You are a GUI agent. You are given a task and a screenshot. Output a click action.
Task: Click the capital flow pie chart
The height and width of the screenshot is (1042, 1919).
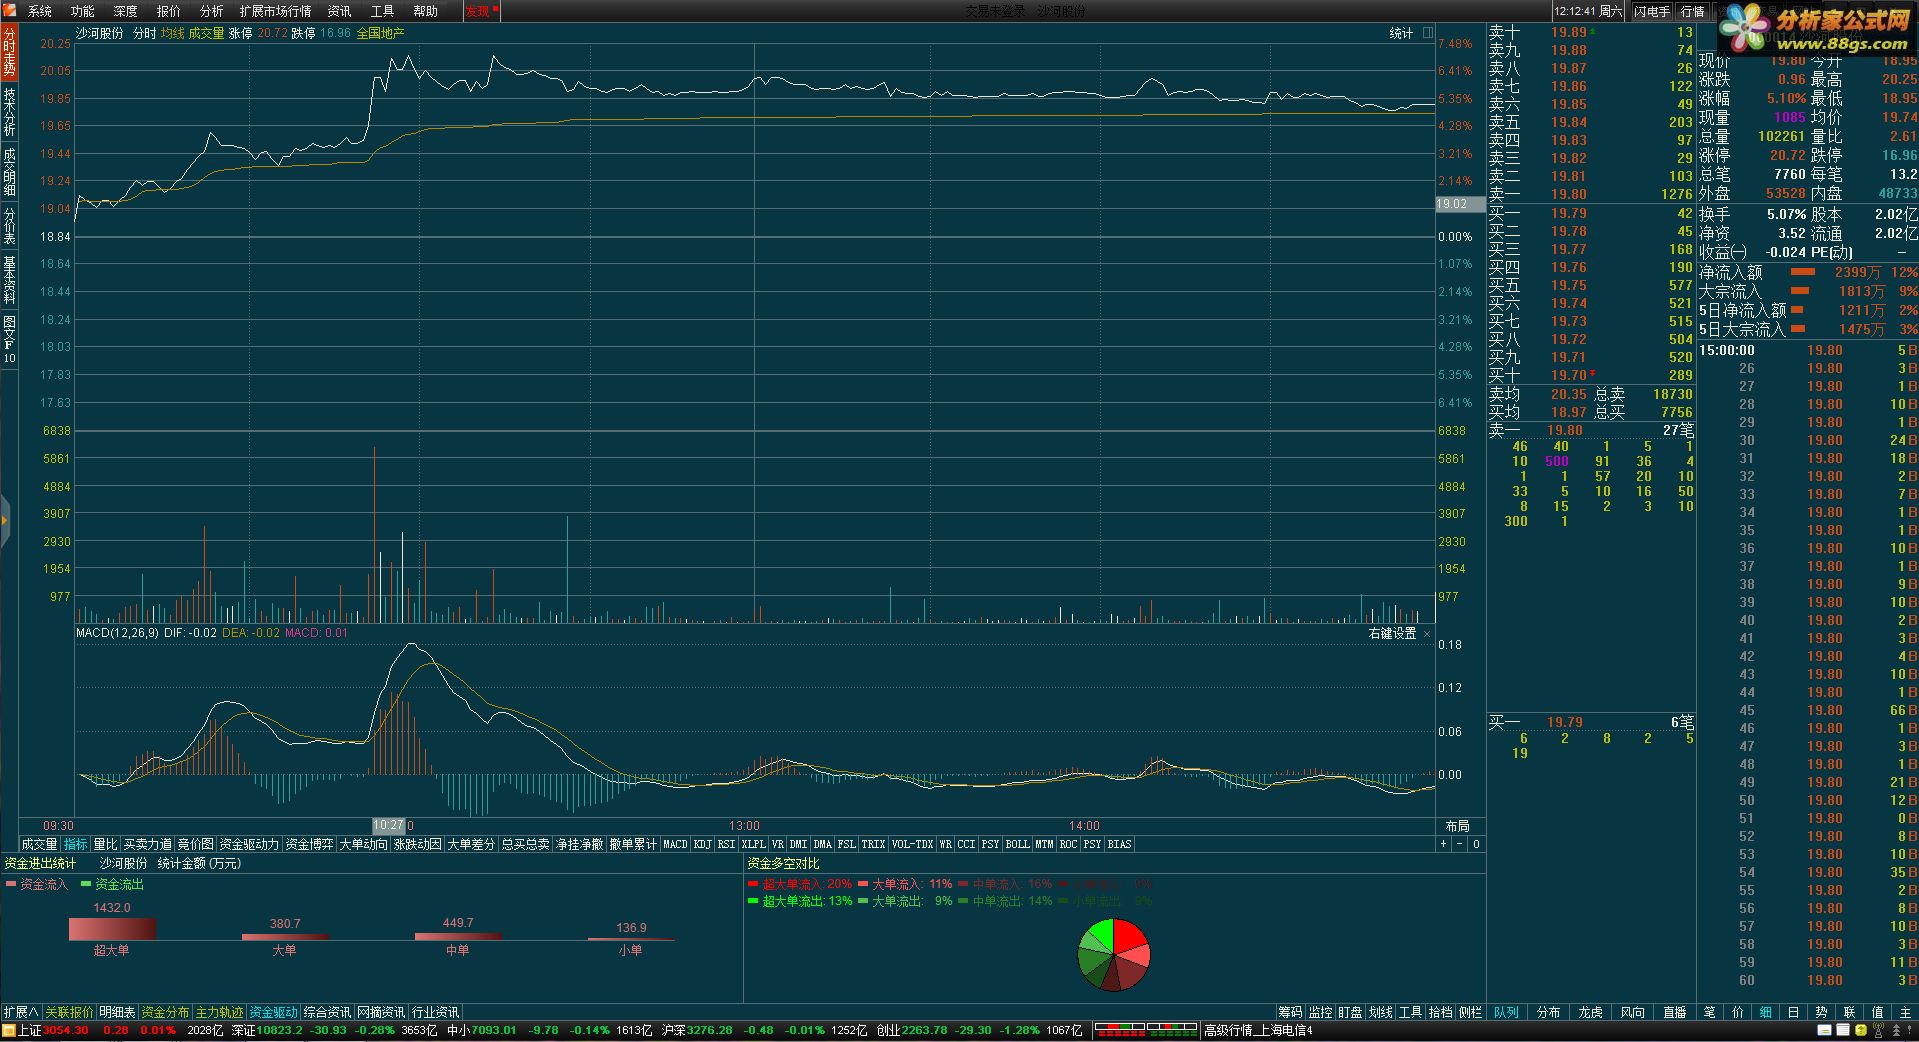[x=1114, y=955]
